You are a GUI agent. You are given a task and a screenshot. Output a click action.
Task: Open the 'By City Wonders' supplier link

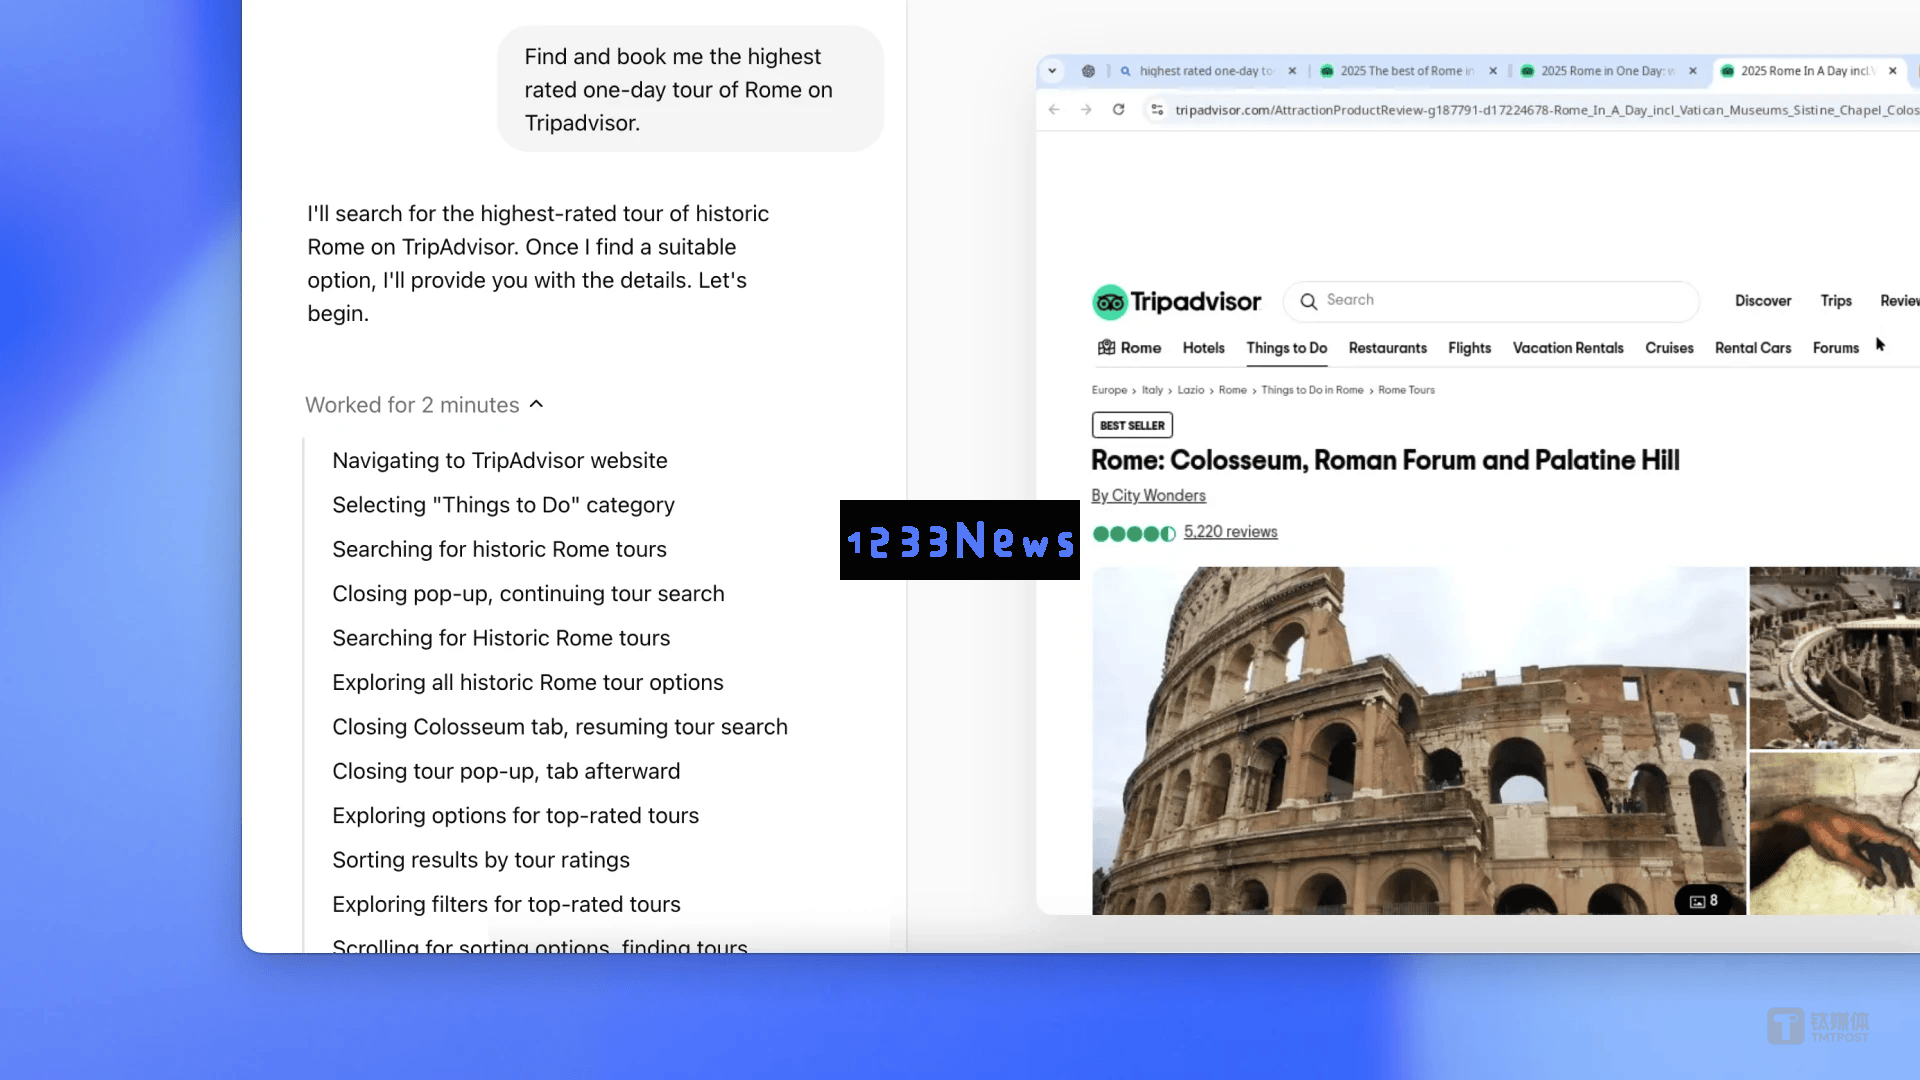coord(1148,496)
